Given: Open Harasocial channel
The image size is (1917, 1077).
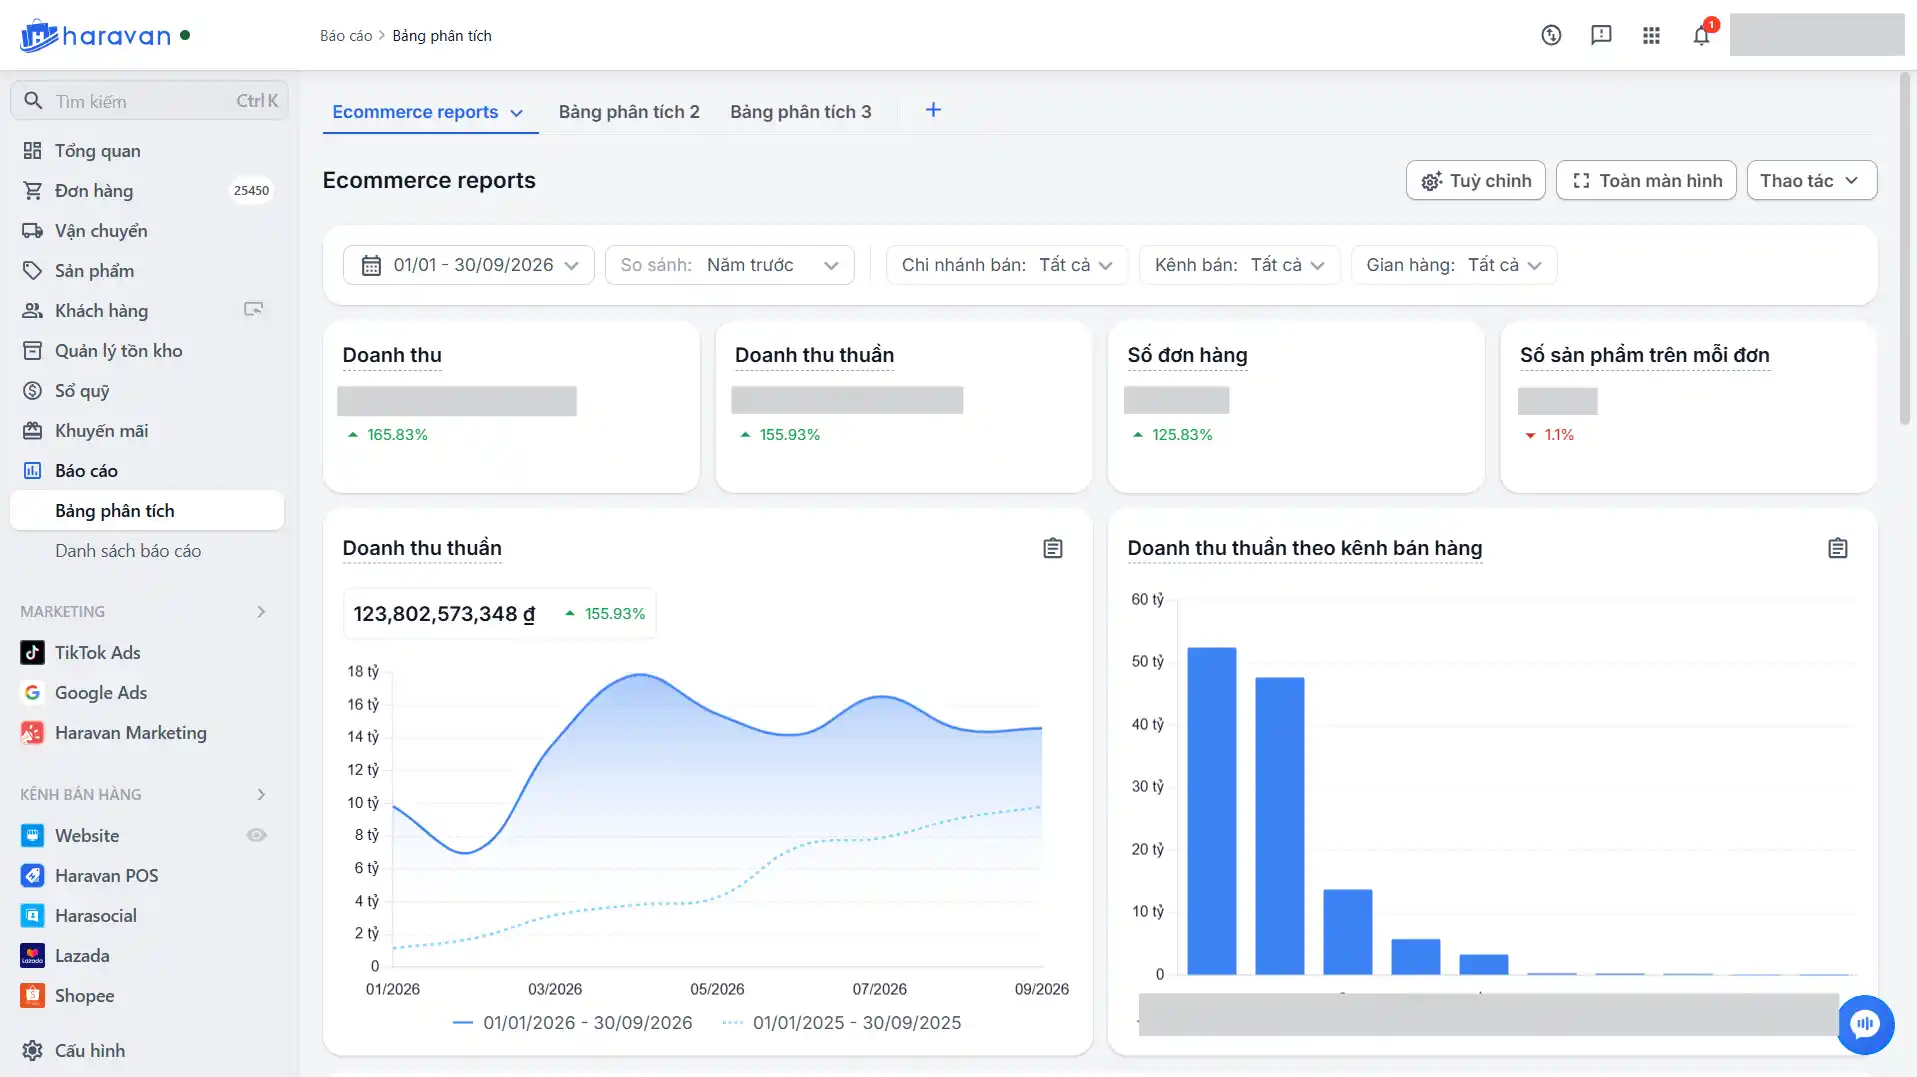Looking at the screenshot, I should (x=95, y=915).
